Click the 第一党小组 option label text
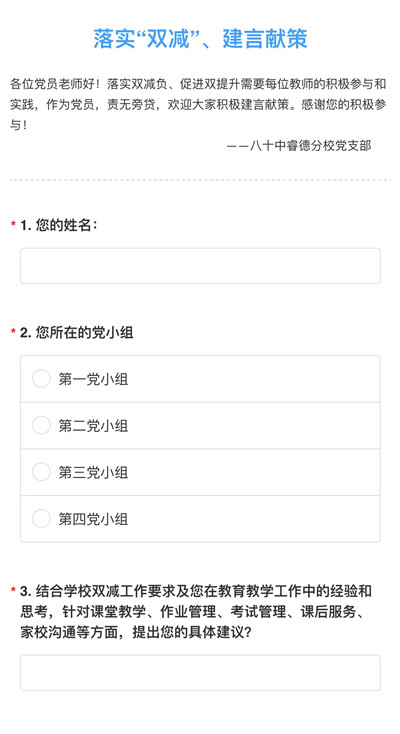 (x=93, y=379)
